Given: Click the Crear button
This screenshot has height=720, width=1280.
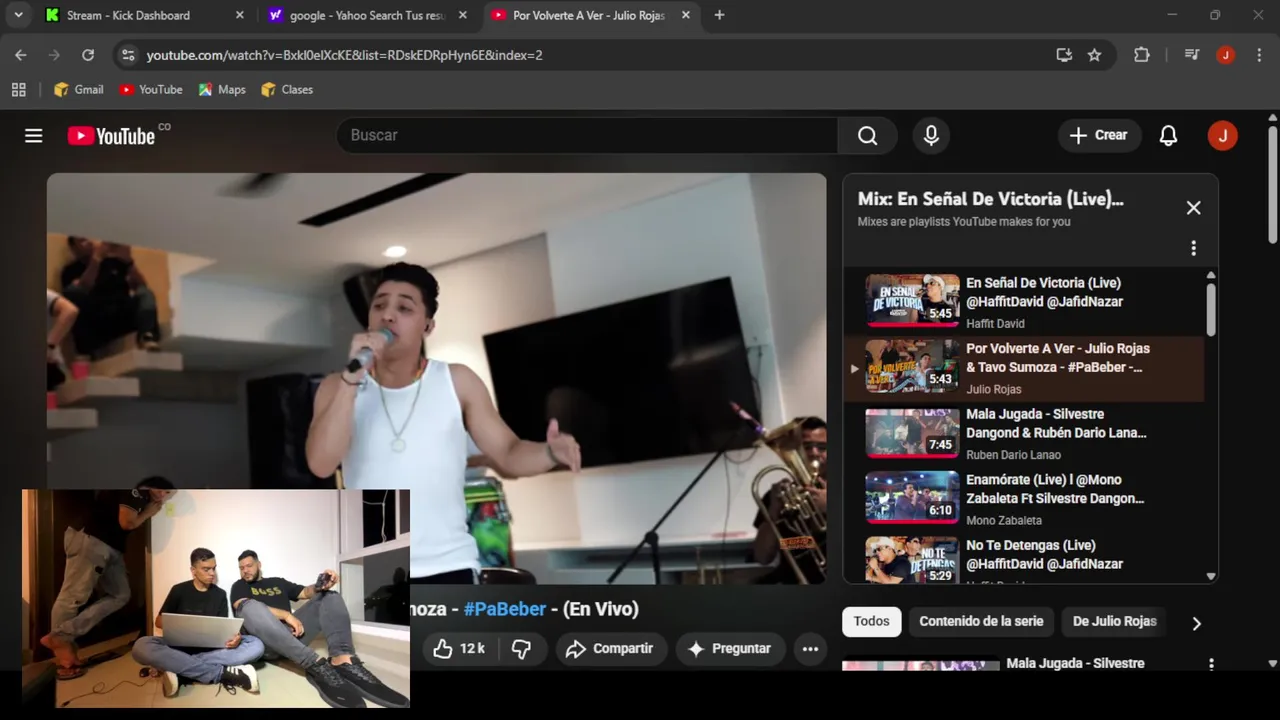Looking at the screenshot, I should click(1099, 136).
